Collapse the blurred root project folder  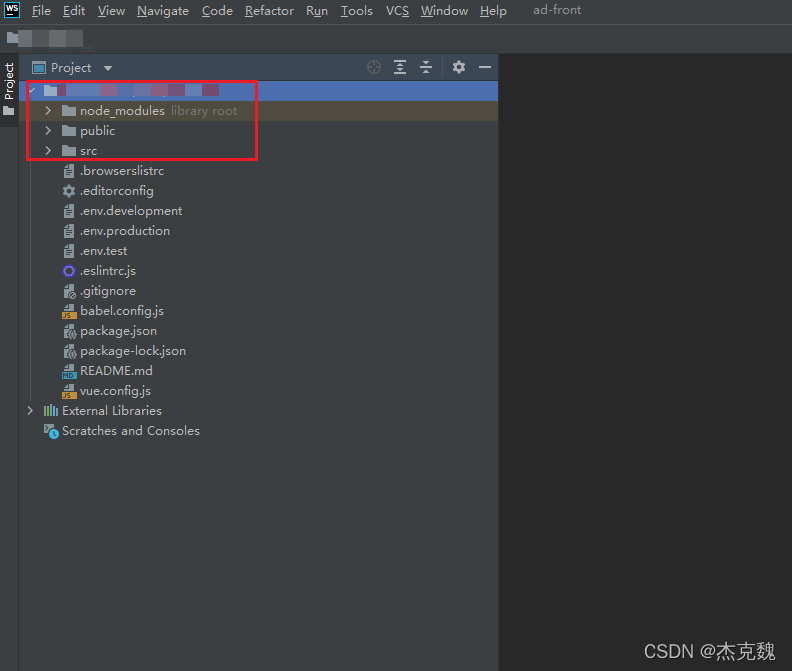[32, 90]
